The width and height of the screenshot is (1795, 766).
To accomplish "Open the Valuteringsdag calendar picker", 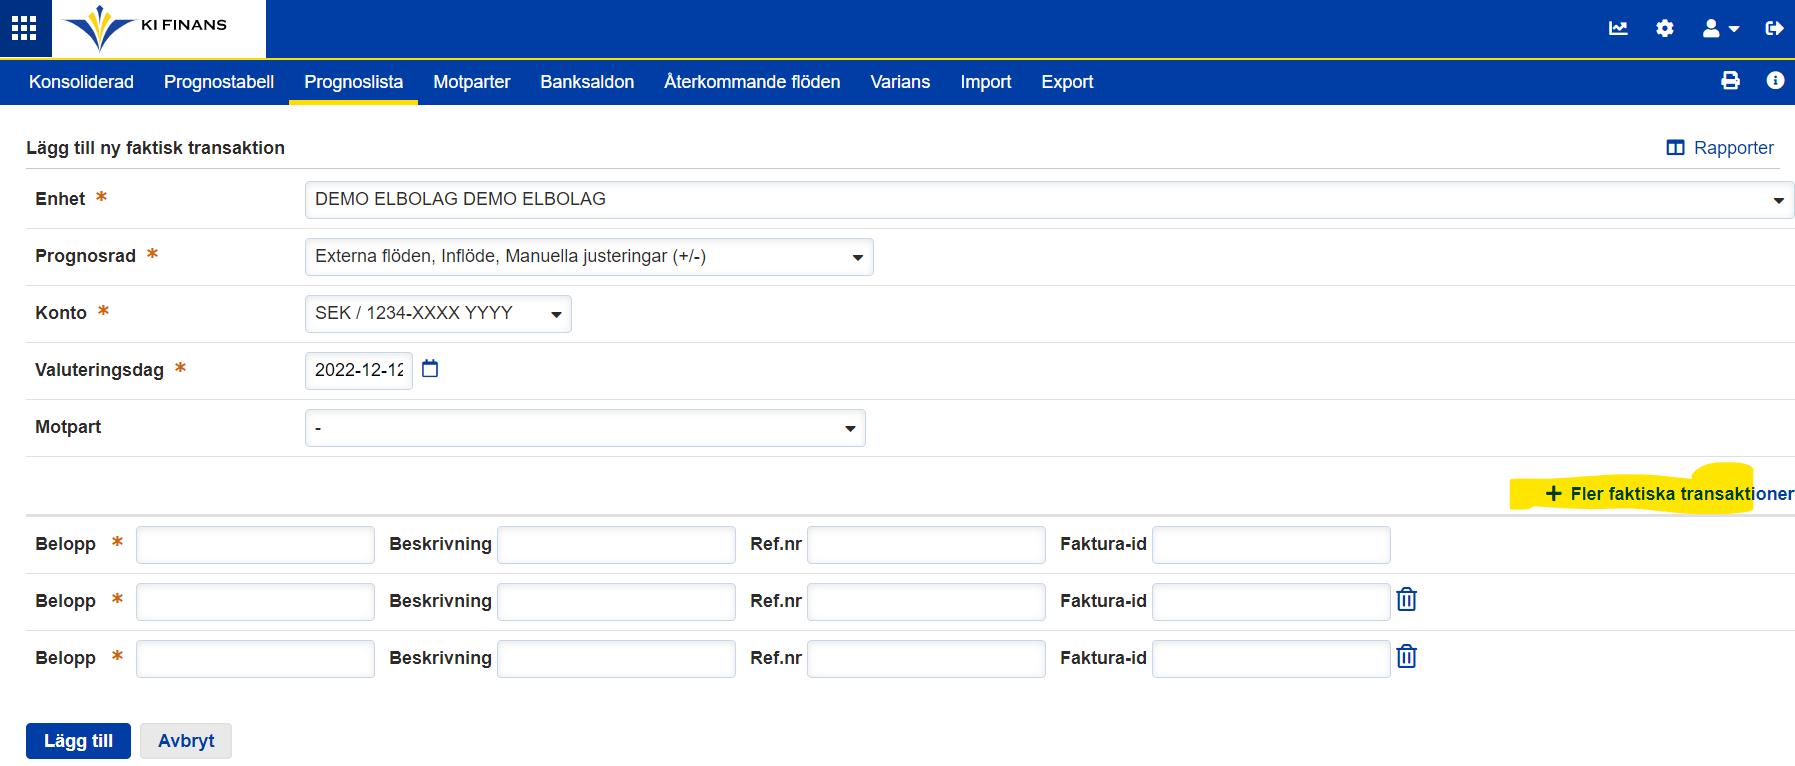I will click(x=430, y=369).
